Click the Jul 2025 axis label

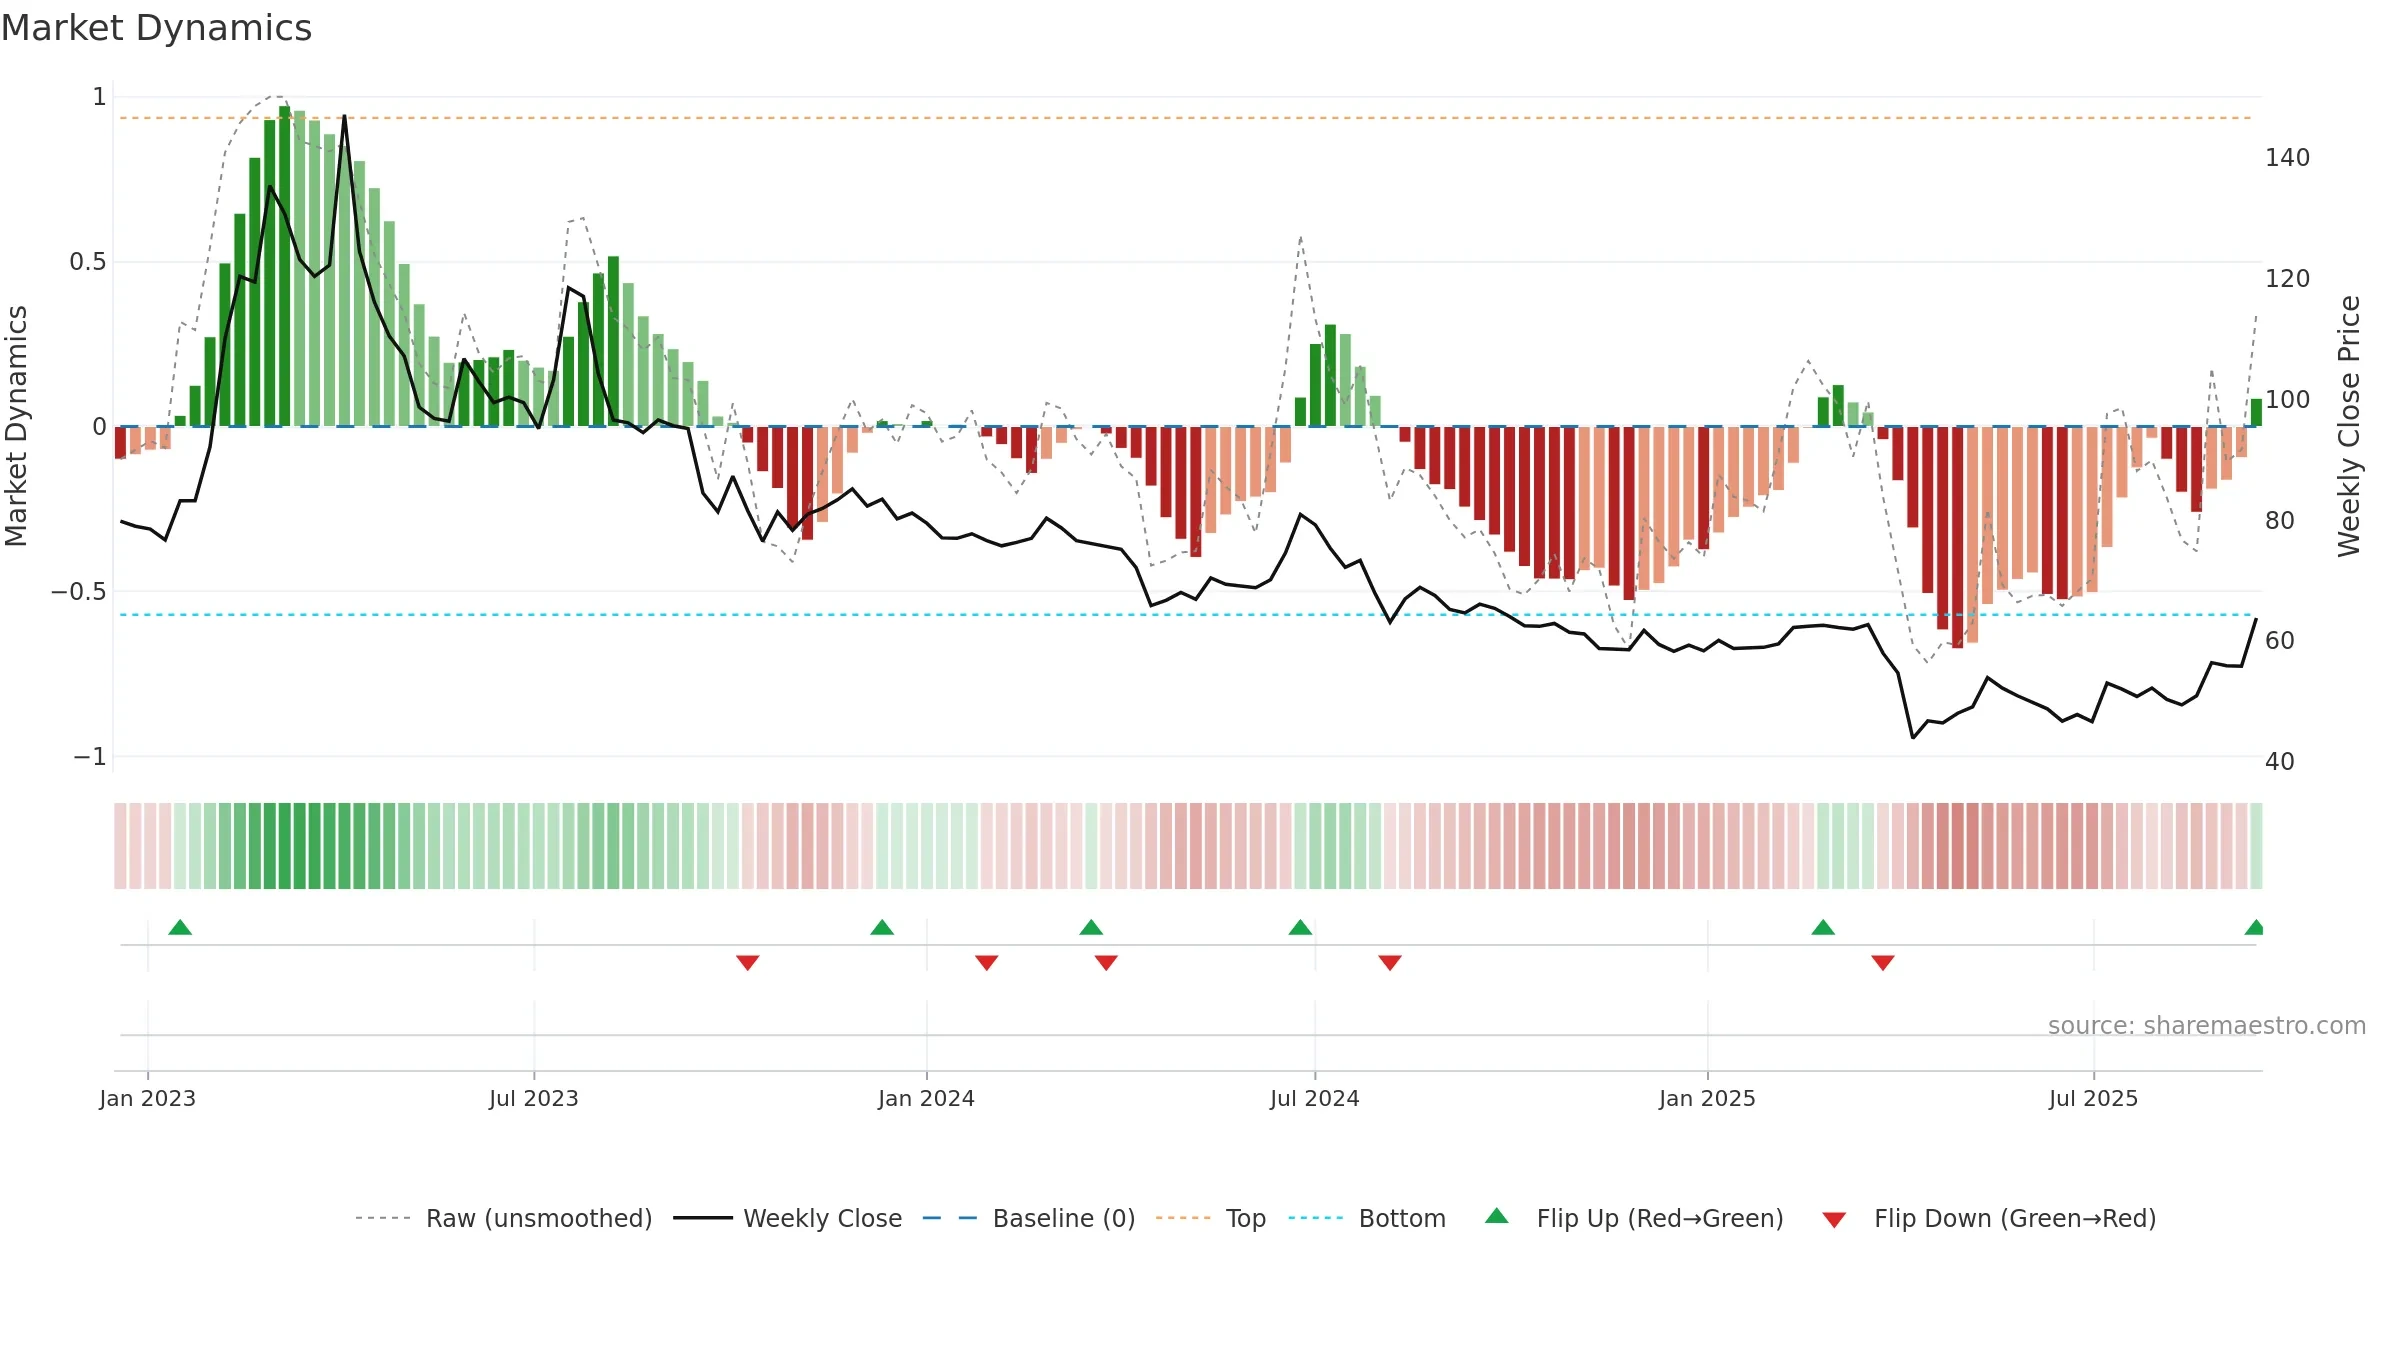coord(2094,1098)
